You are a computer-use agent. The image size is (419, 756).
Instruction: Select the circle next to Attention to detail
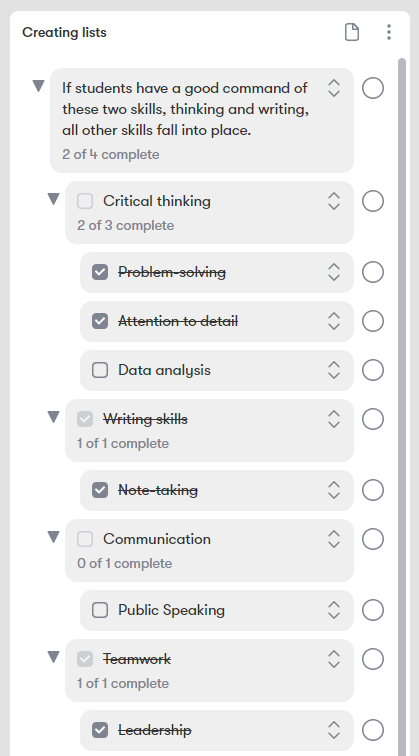pos(373,321)
